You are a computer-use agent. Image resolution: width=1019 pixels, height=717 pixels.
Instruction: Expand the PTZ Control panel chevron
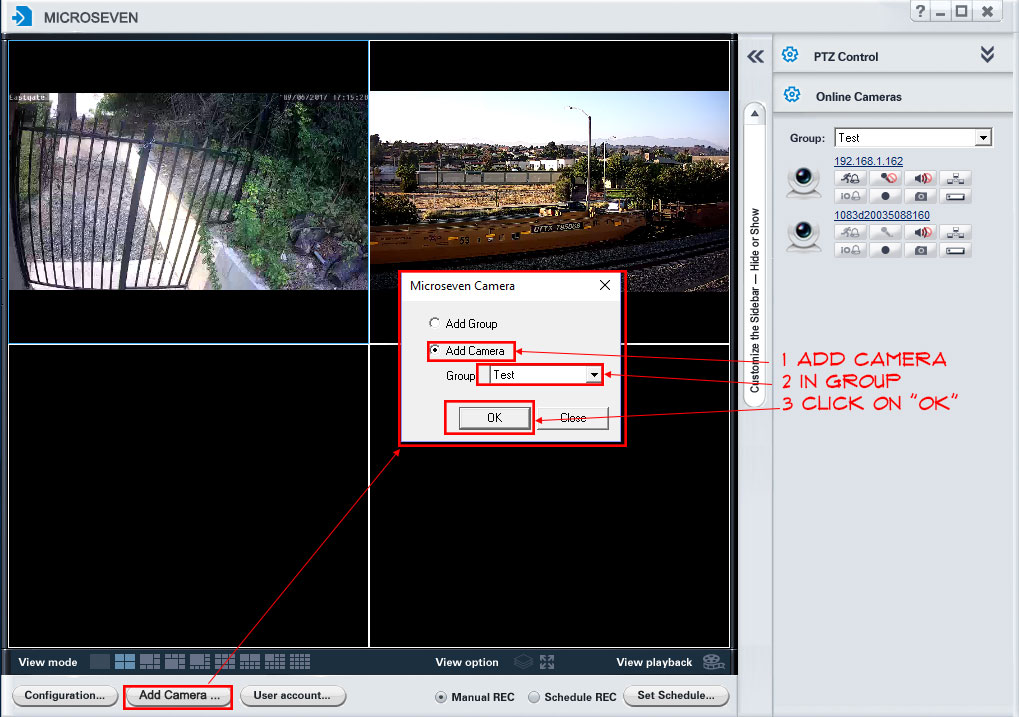pyautogui.click(x=987, y=55)
